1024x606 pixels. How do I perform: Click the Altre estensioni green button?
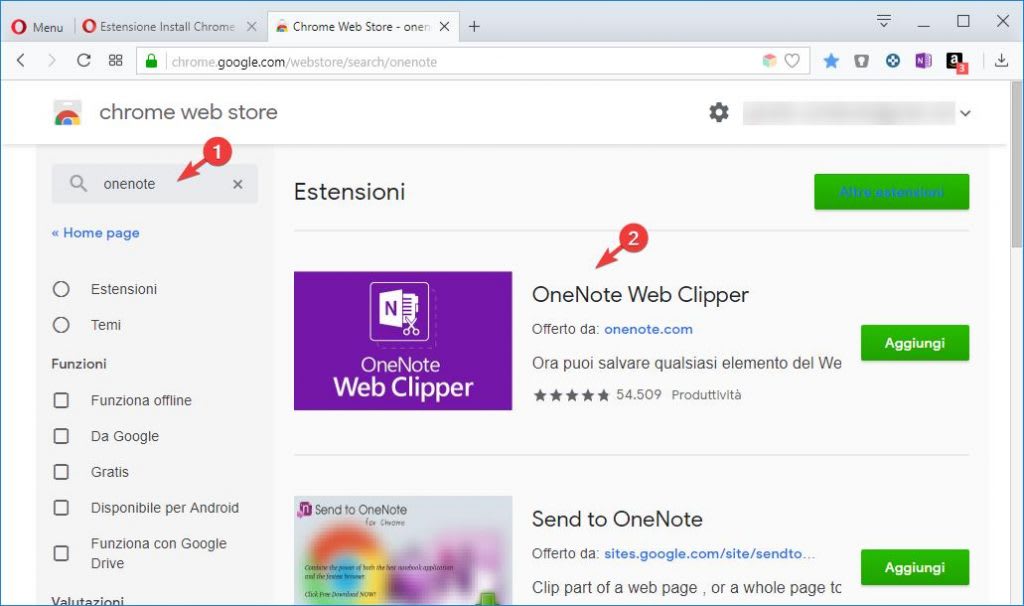891,192
